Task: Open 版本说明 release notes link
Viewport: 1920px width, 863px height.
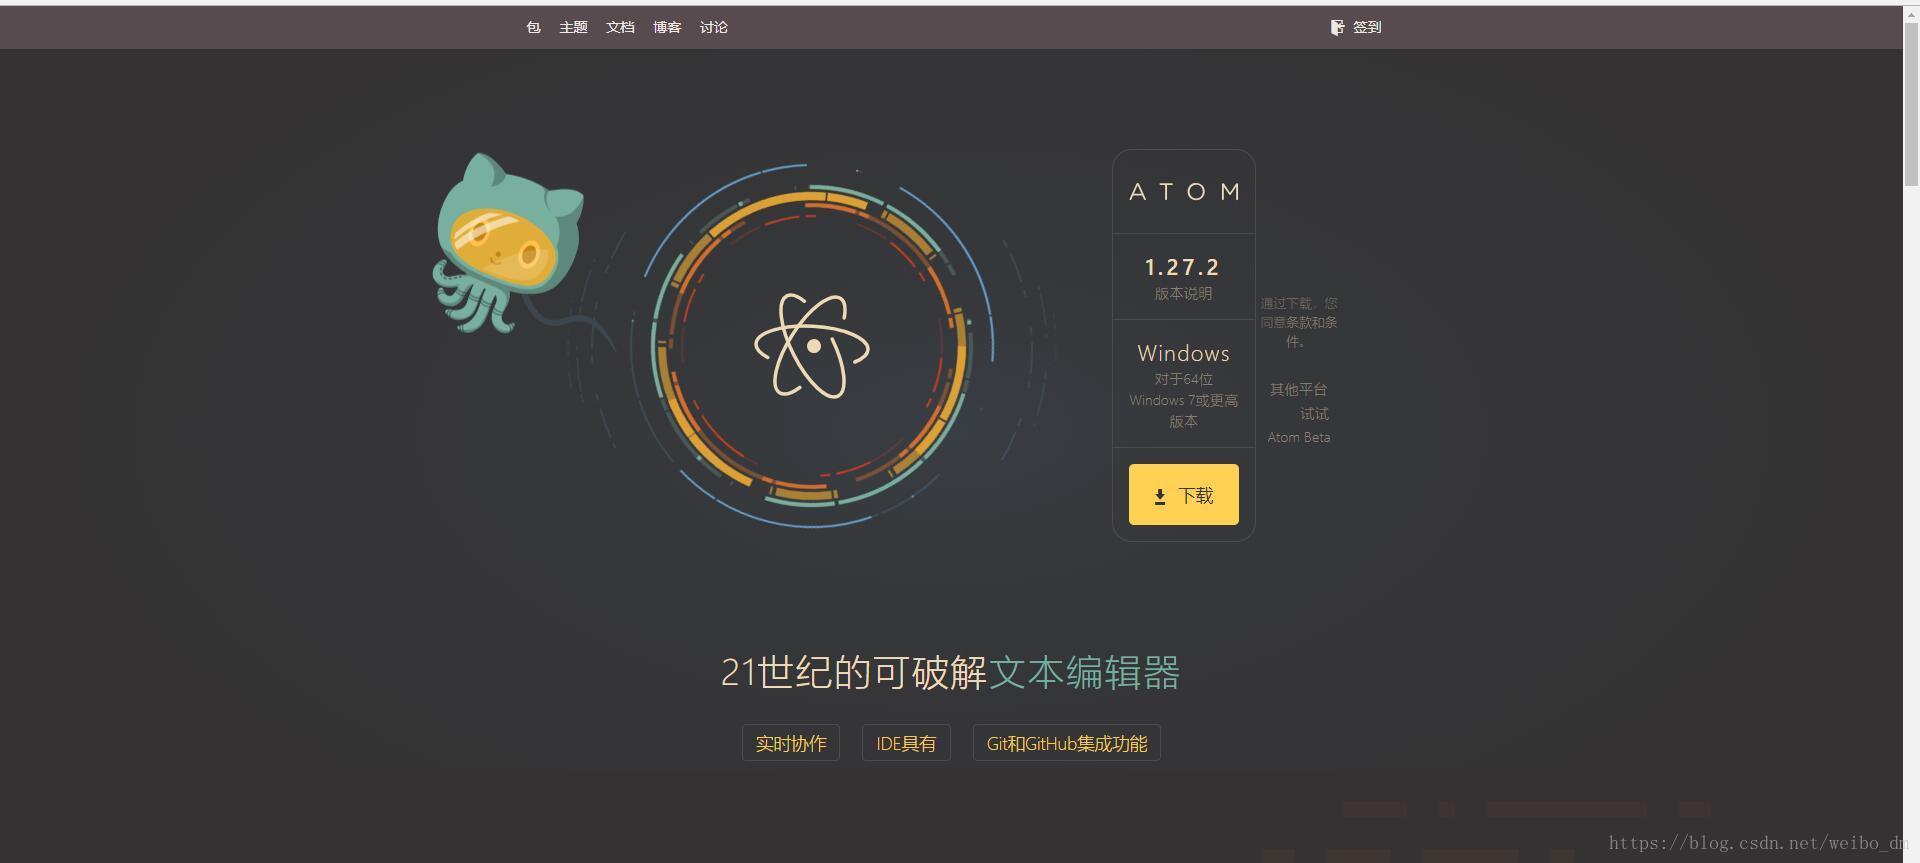Action: point(1183,293)
